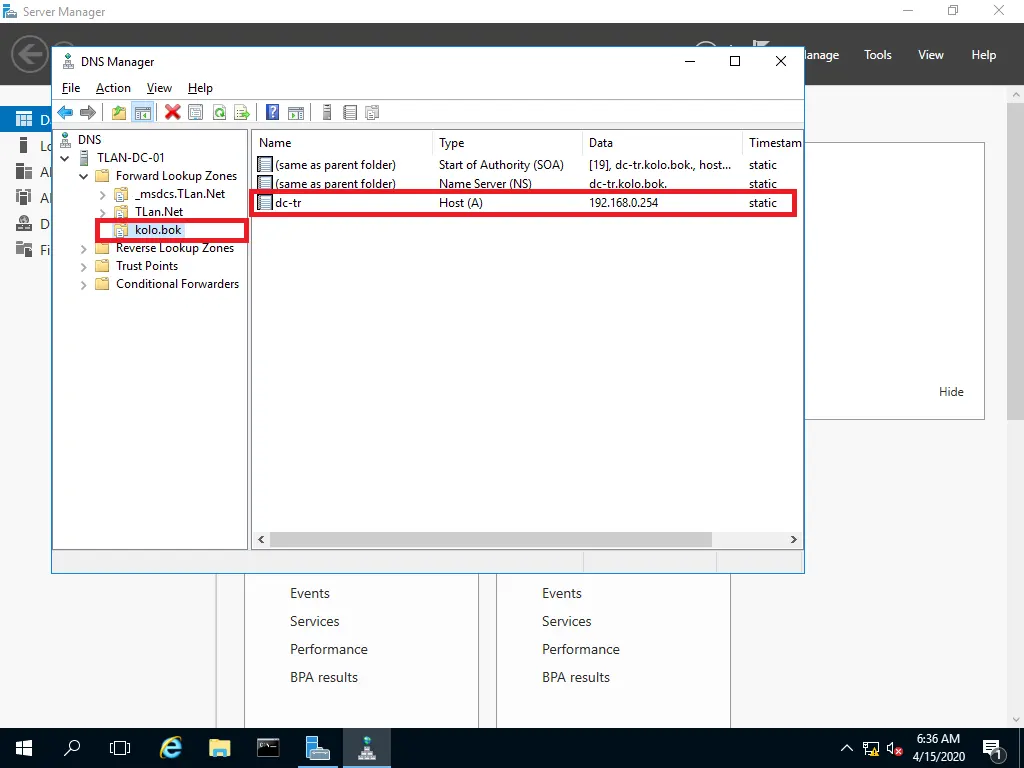Open the File menu in DNS Manager
The image size is (1024, 768).
[70, 88]
